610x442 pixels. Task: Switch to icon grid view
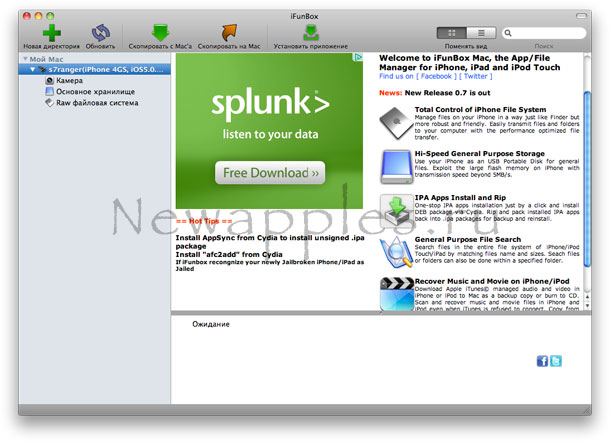click(x=452, y=33)
